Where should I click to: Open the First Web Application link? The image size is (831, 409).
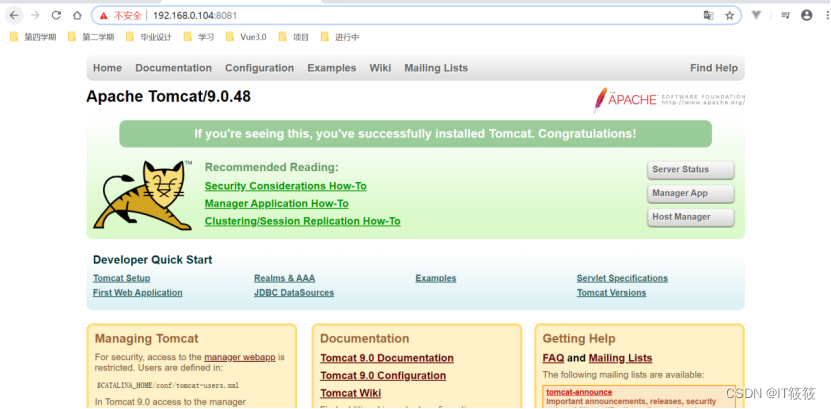pyautogui.click(x=138, y=292)
